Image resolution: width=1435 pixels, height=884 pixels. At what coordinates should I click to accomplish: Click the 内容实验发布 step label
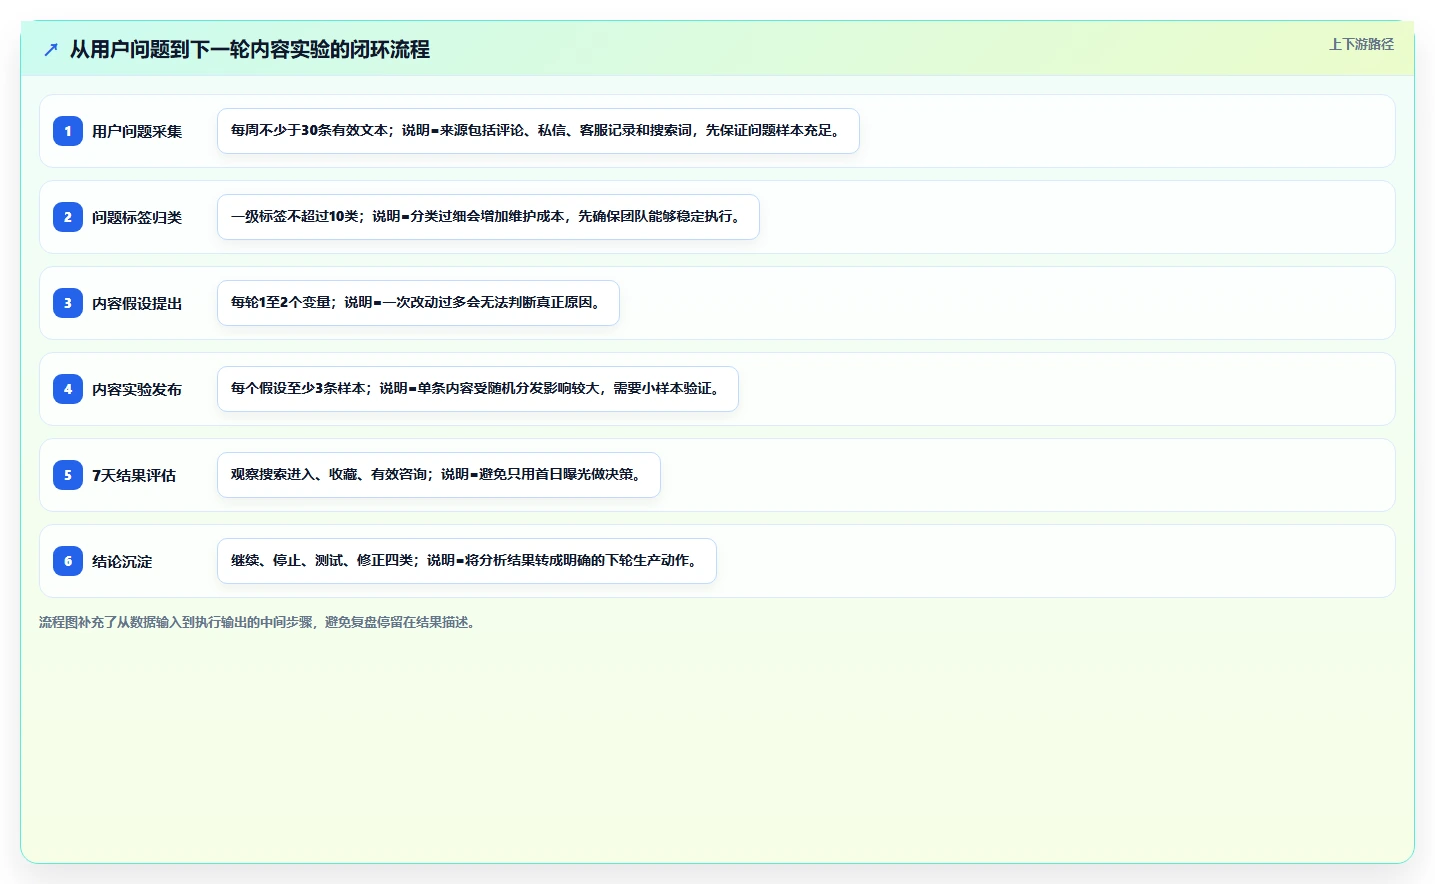pos(137,389)
